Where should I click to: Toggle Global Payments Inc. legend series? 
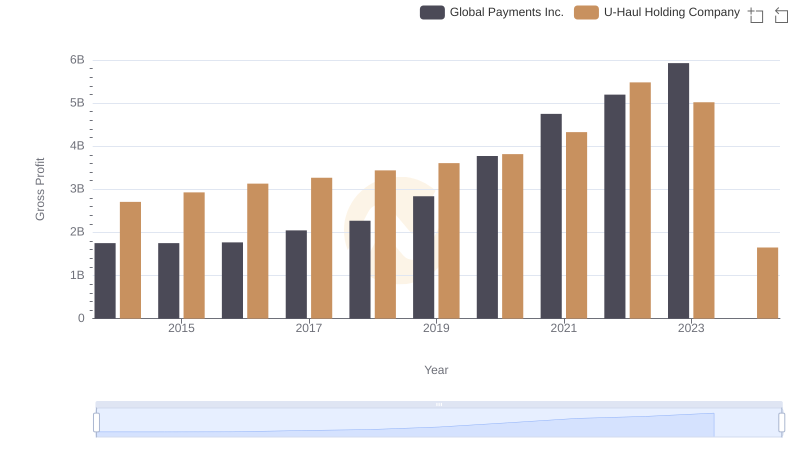coord(491,12)
